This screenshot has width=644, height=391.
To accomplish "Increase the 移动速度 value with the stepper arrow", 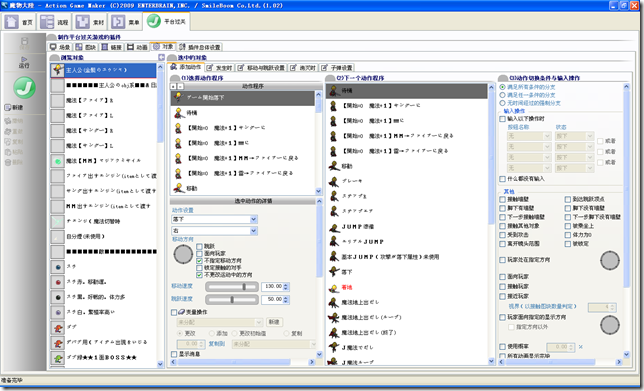I will [286, 284].
